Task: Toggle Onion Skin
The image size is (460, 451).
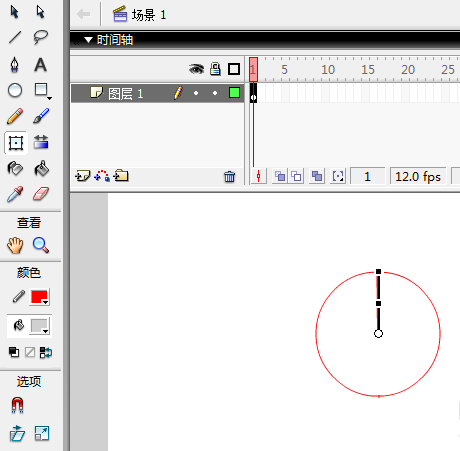Action: 280,176
